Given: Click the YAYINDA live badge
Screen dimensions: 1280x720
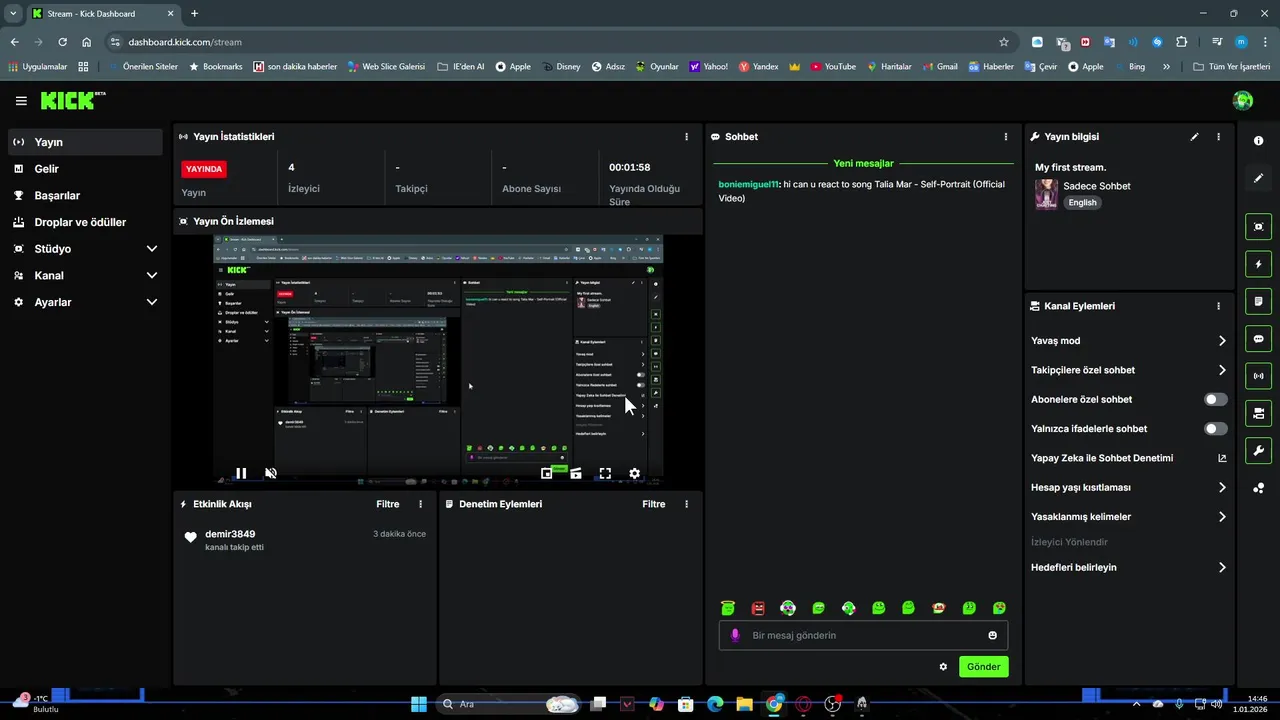Looking at the screenshot, I should point(204,169).
